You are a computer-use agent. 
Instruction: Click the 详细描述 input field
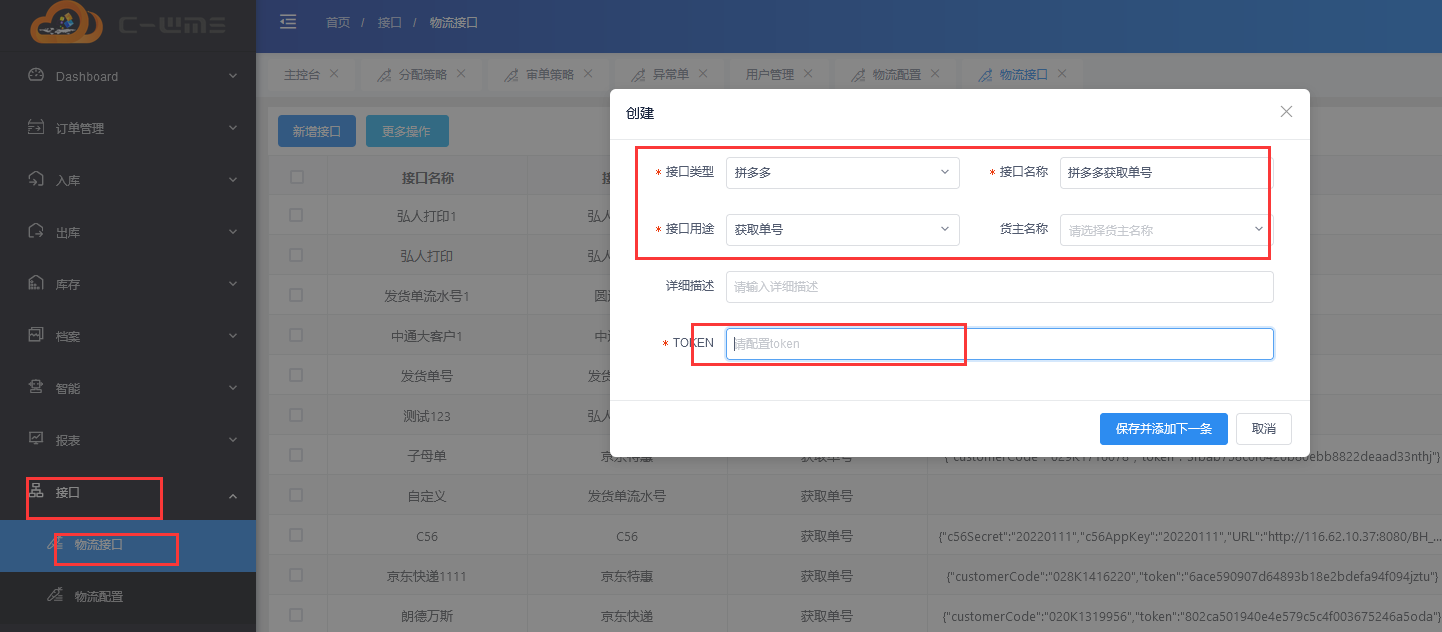[1000, 287]
